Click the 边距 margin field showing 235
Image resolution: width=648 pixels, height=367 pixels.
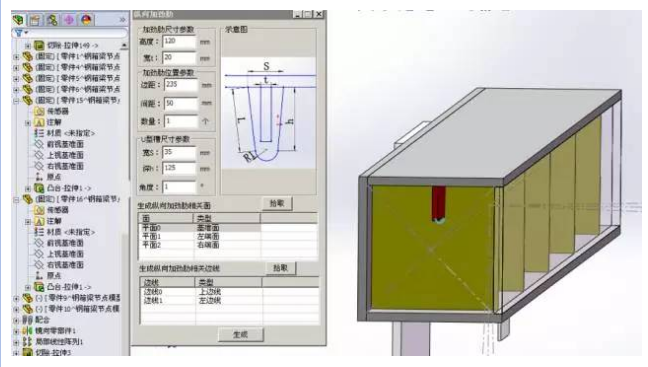(181, 85)
